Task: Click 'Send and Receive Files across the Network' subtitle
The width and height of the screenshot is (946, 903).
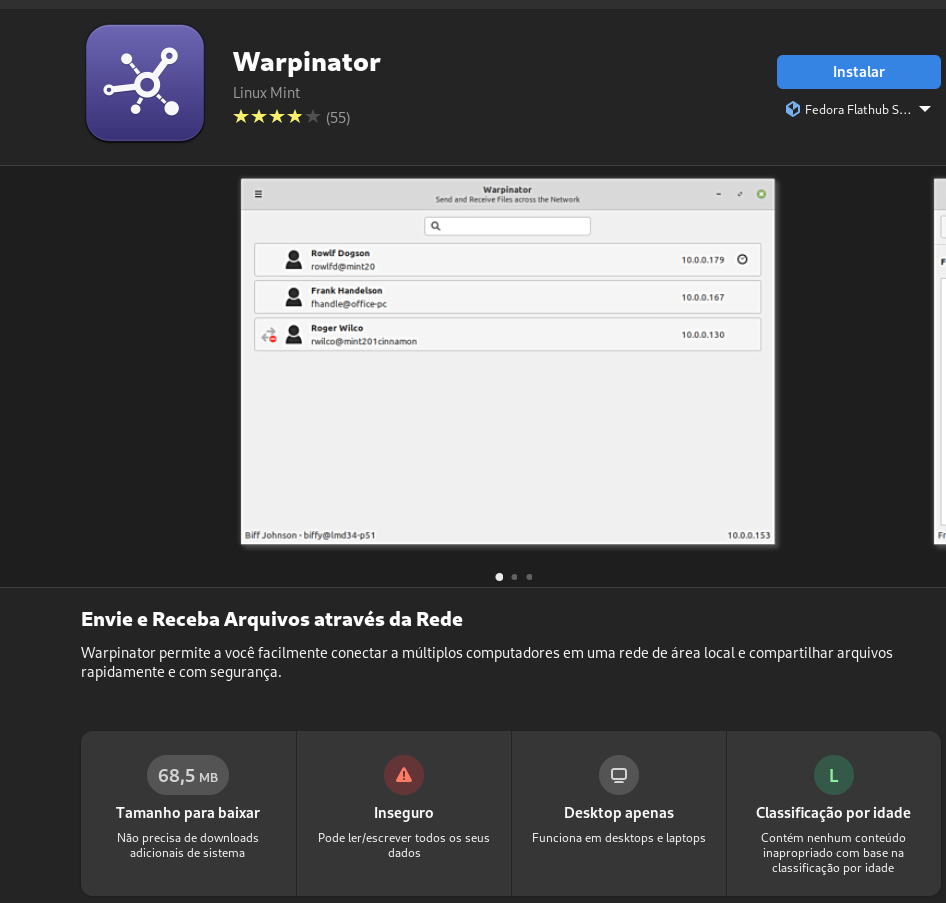Action: coord(507,200)
